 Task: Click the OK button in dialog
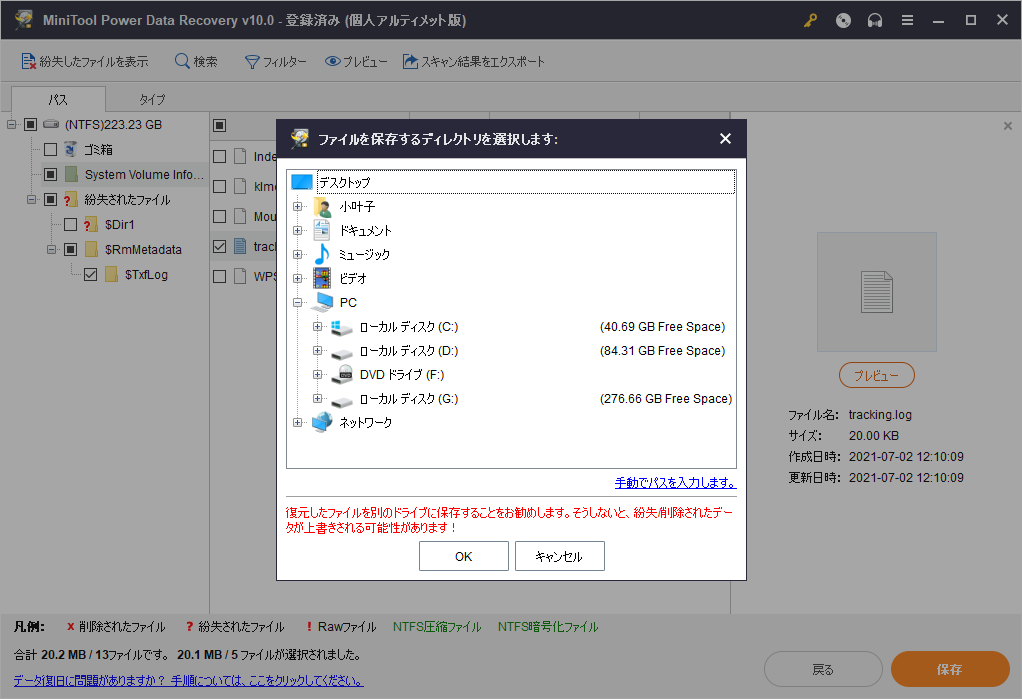[463, 557]
